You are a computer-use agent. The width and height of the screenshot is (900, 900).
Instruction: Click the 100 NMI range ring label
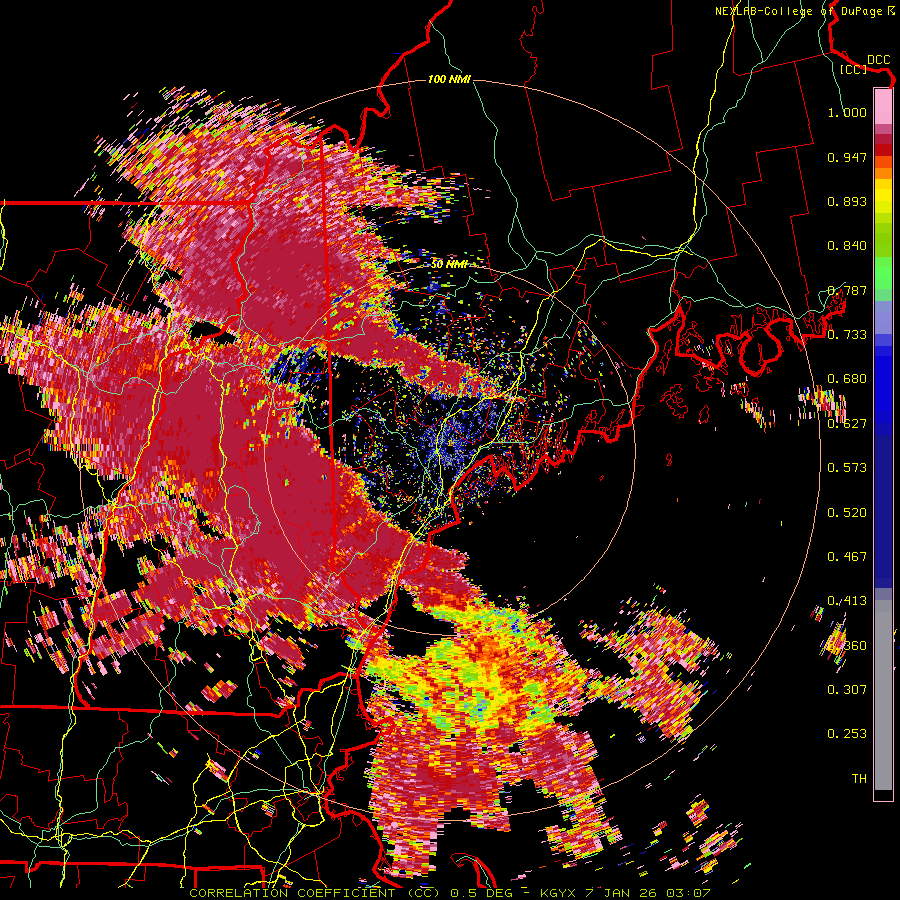point(449,79)
